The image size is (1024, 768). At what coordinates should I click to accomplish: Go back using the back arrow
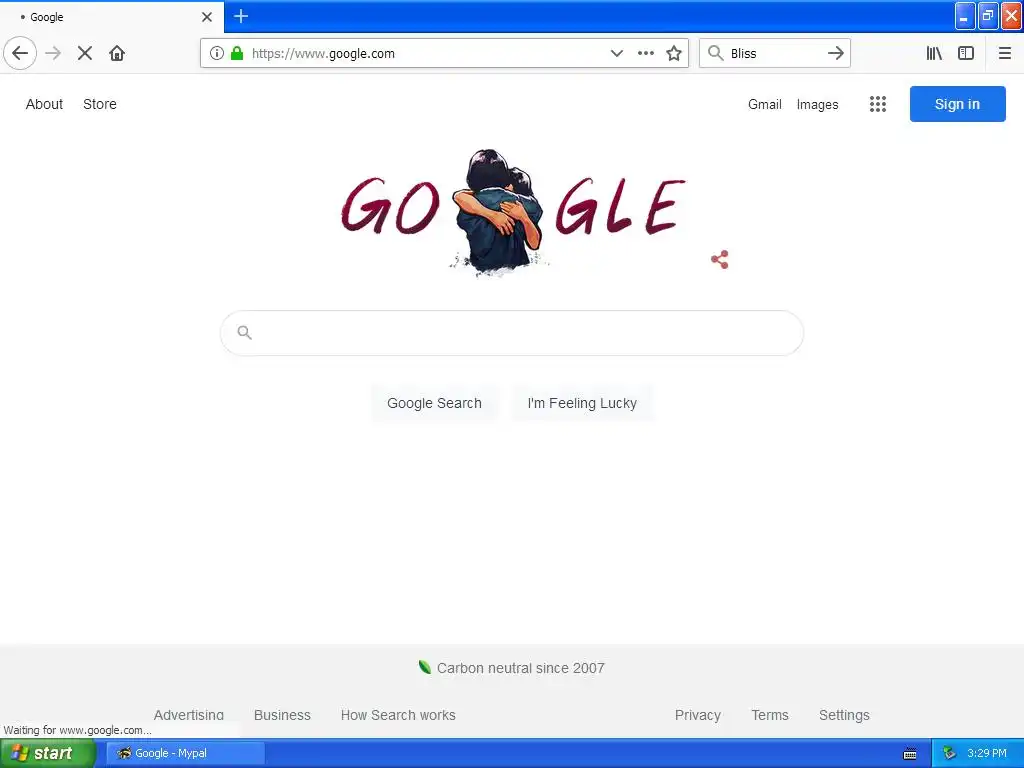coord(20,53)
